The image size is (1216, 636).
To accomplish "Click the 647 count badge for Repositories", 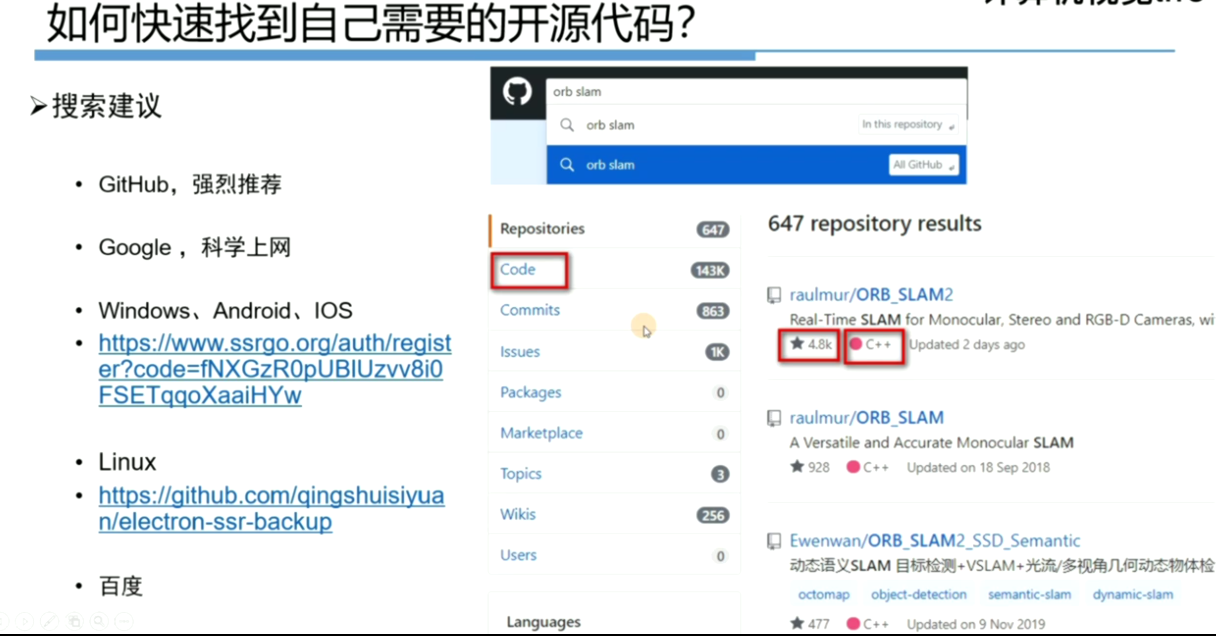I will coord(713,230).
